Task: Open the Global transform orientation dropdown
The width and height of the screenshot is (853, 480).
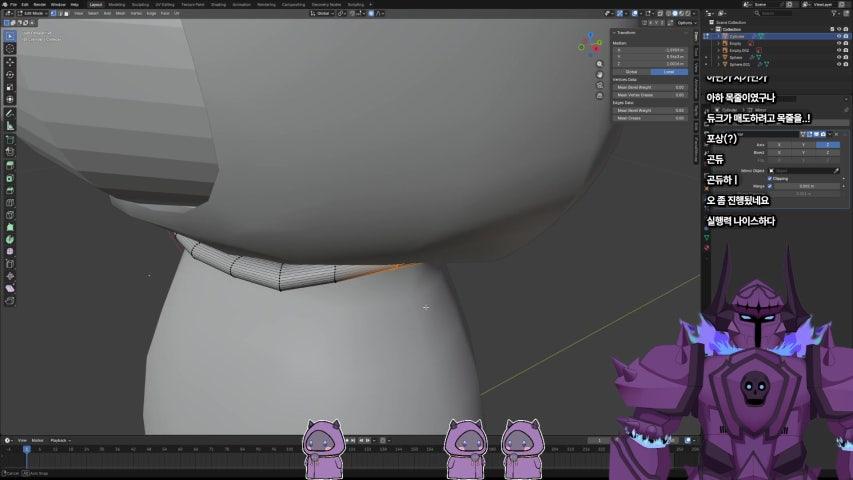Action: click(322, 13)
